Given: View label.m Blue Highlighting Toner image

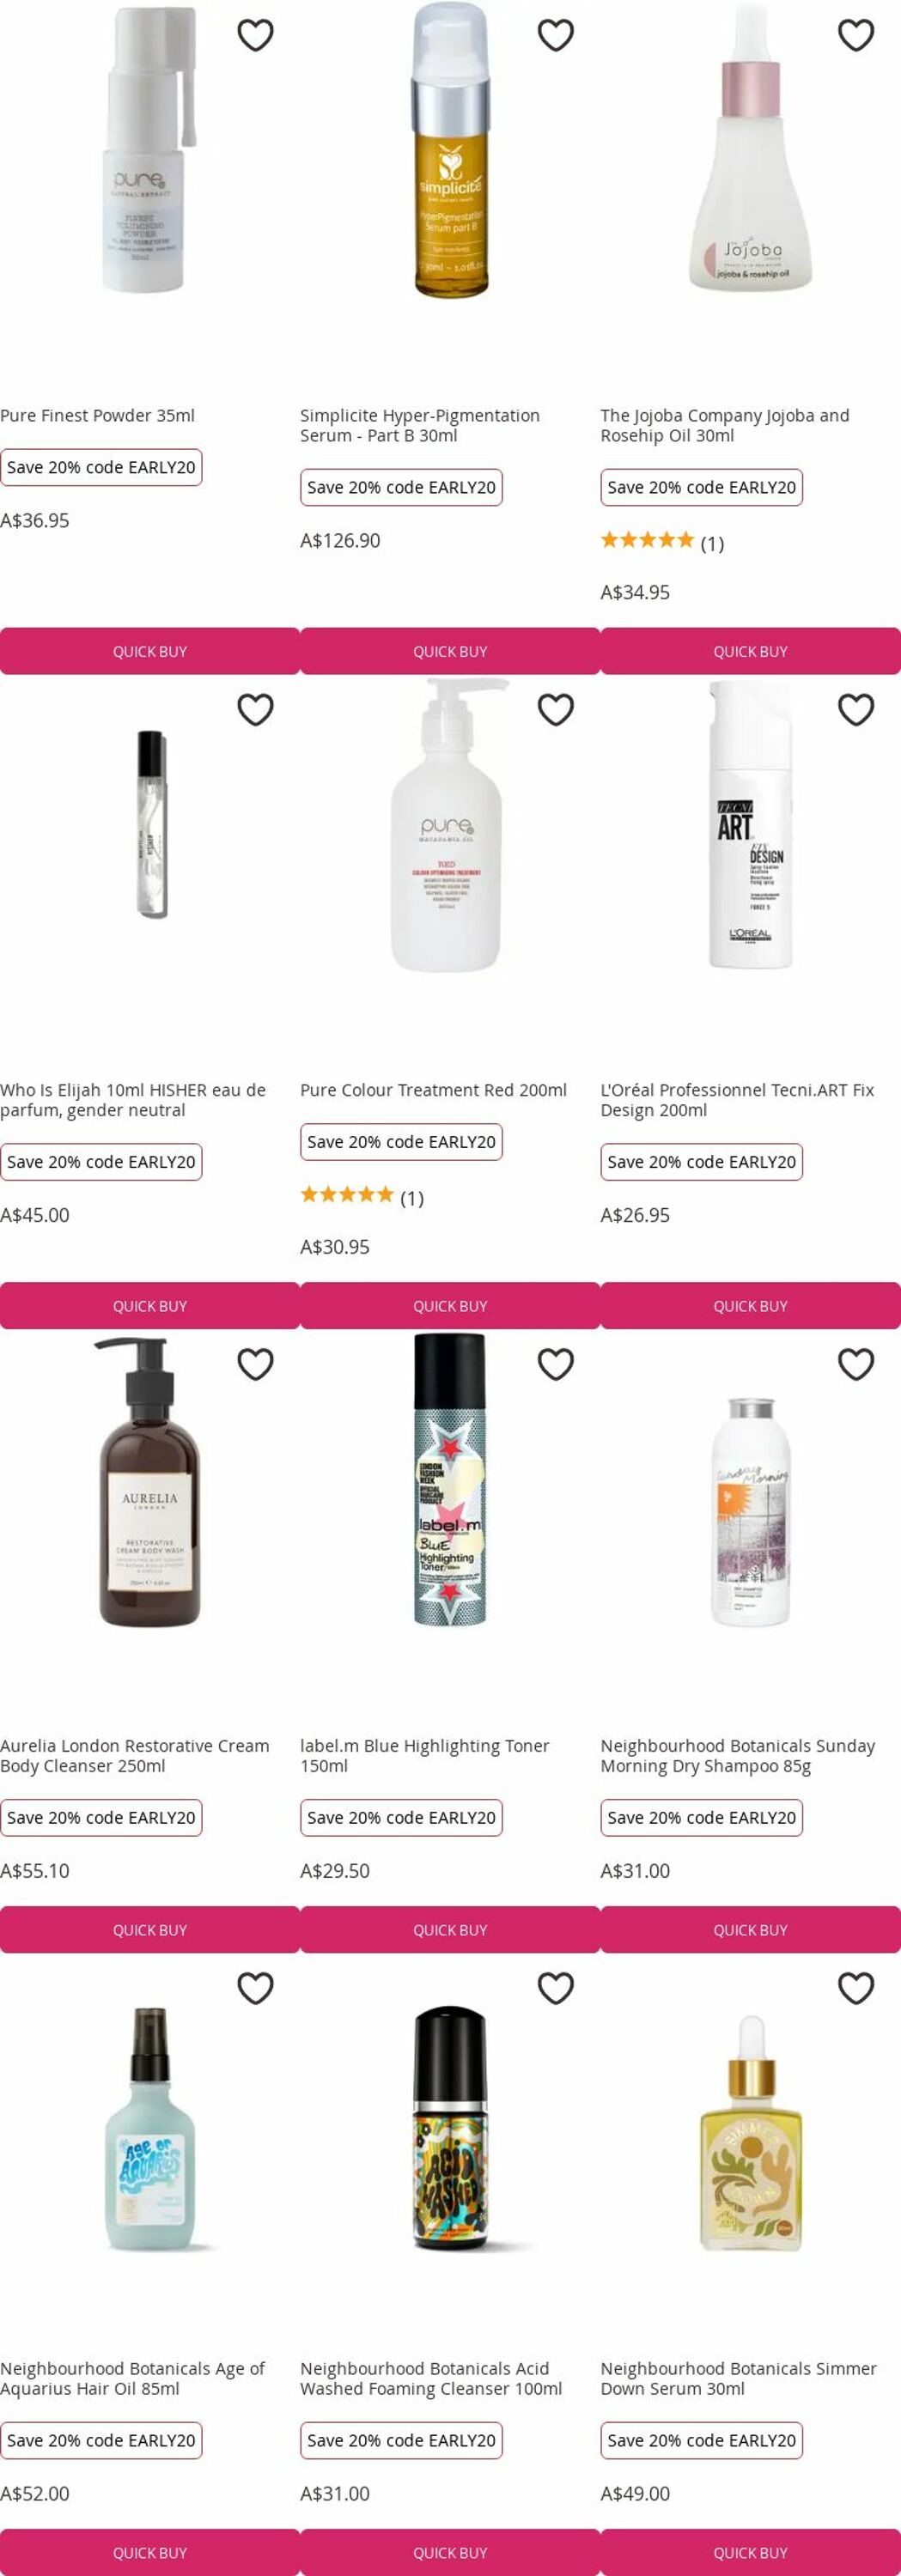Looking at the screenshot, I should click(450, 1480).
